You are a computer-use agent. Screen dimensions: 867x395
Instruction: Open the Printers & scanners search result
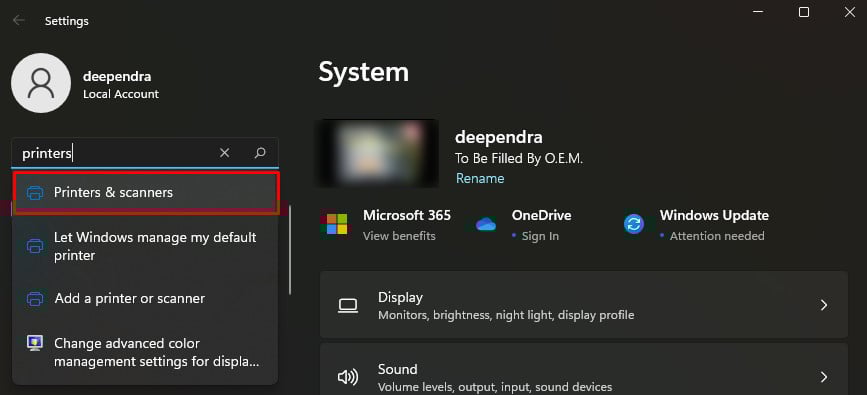point(145,193)
